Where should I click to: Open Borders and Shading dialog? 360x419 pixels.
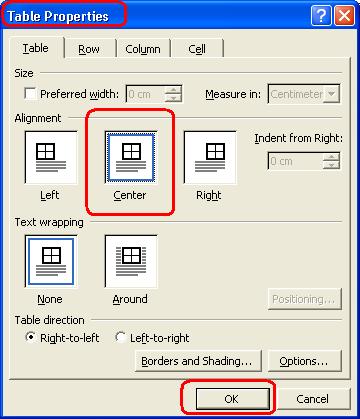pyautogui.click(x=198, y=361)
